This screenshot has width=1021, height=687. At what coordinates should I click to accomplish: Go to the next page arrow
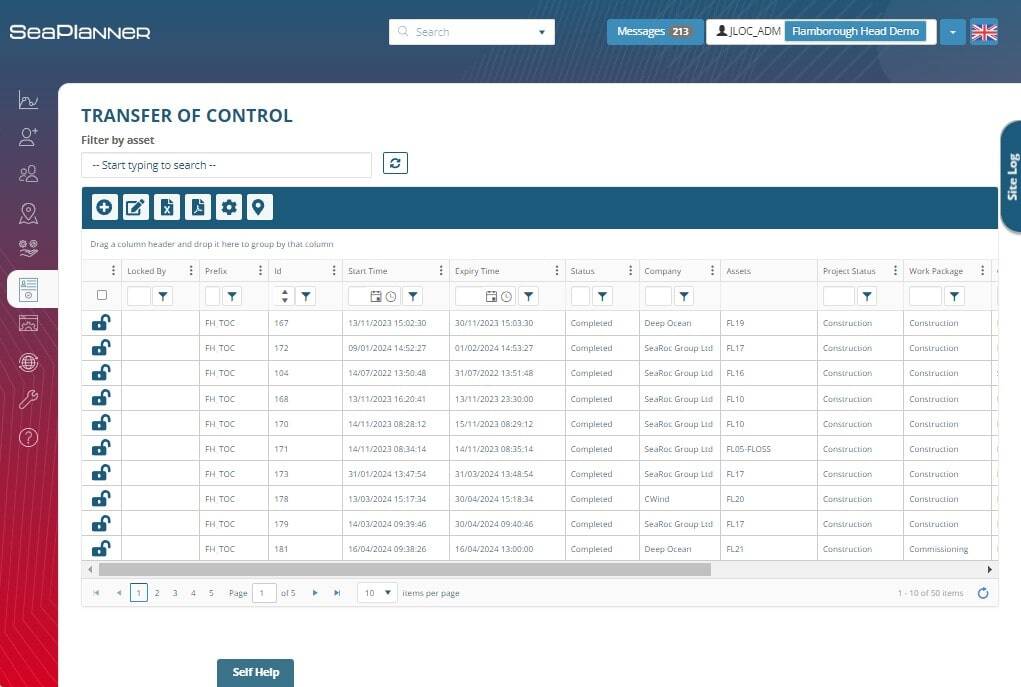point(315,593)
